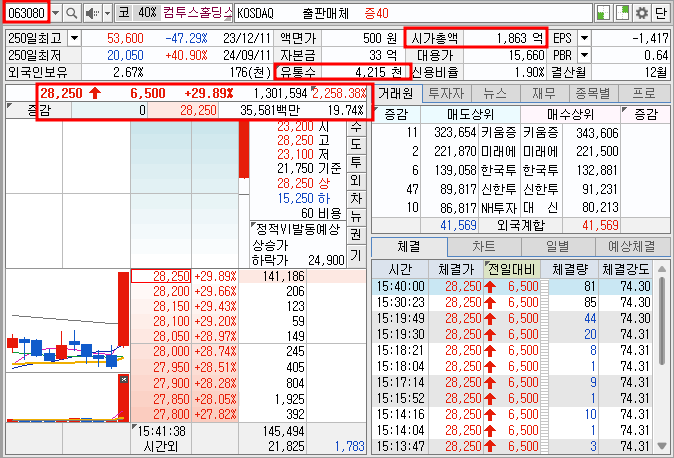Click the 15:19:49 trade row
The width and height of the screenshot is (674, 458).
click(x=512, y=319)
